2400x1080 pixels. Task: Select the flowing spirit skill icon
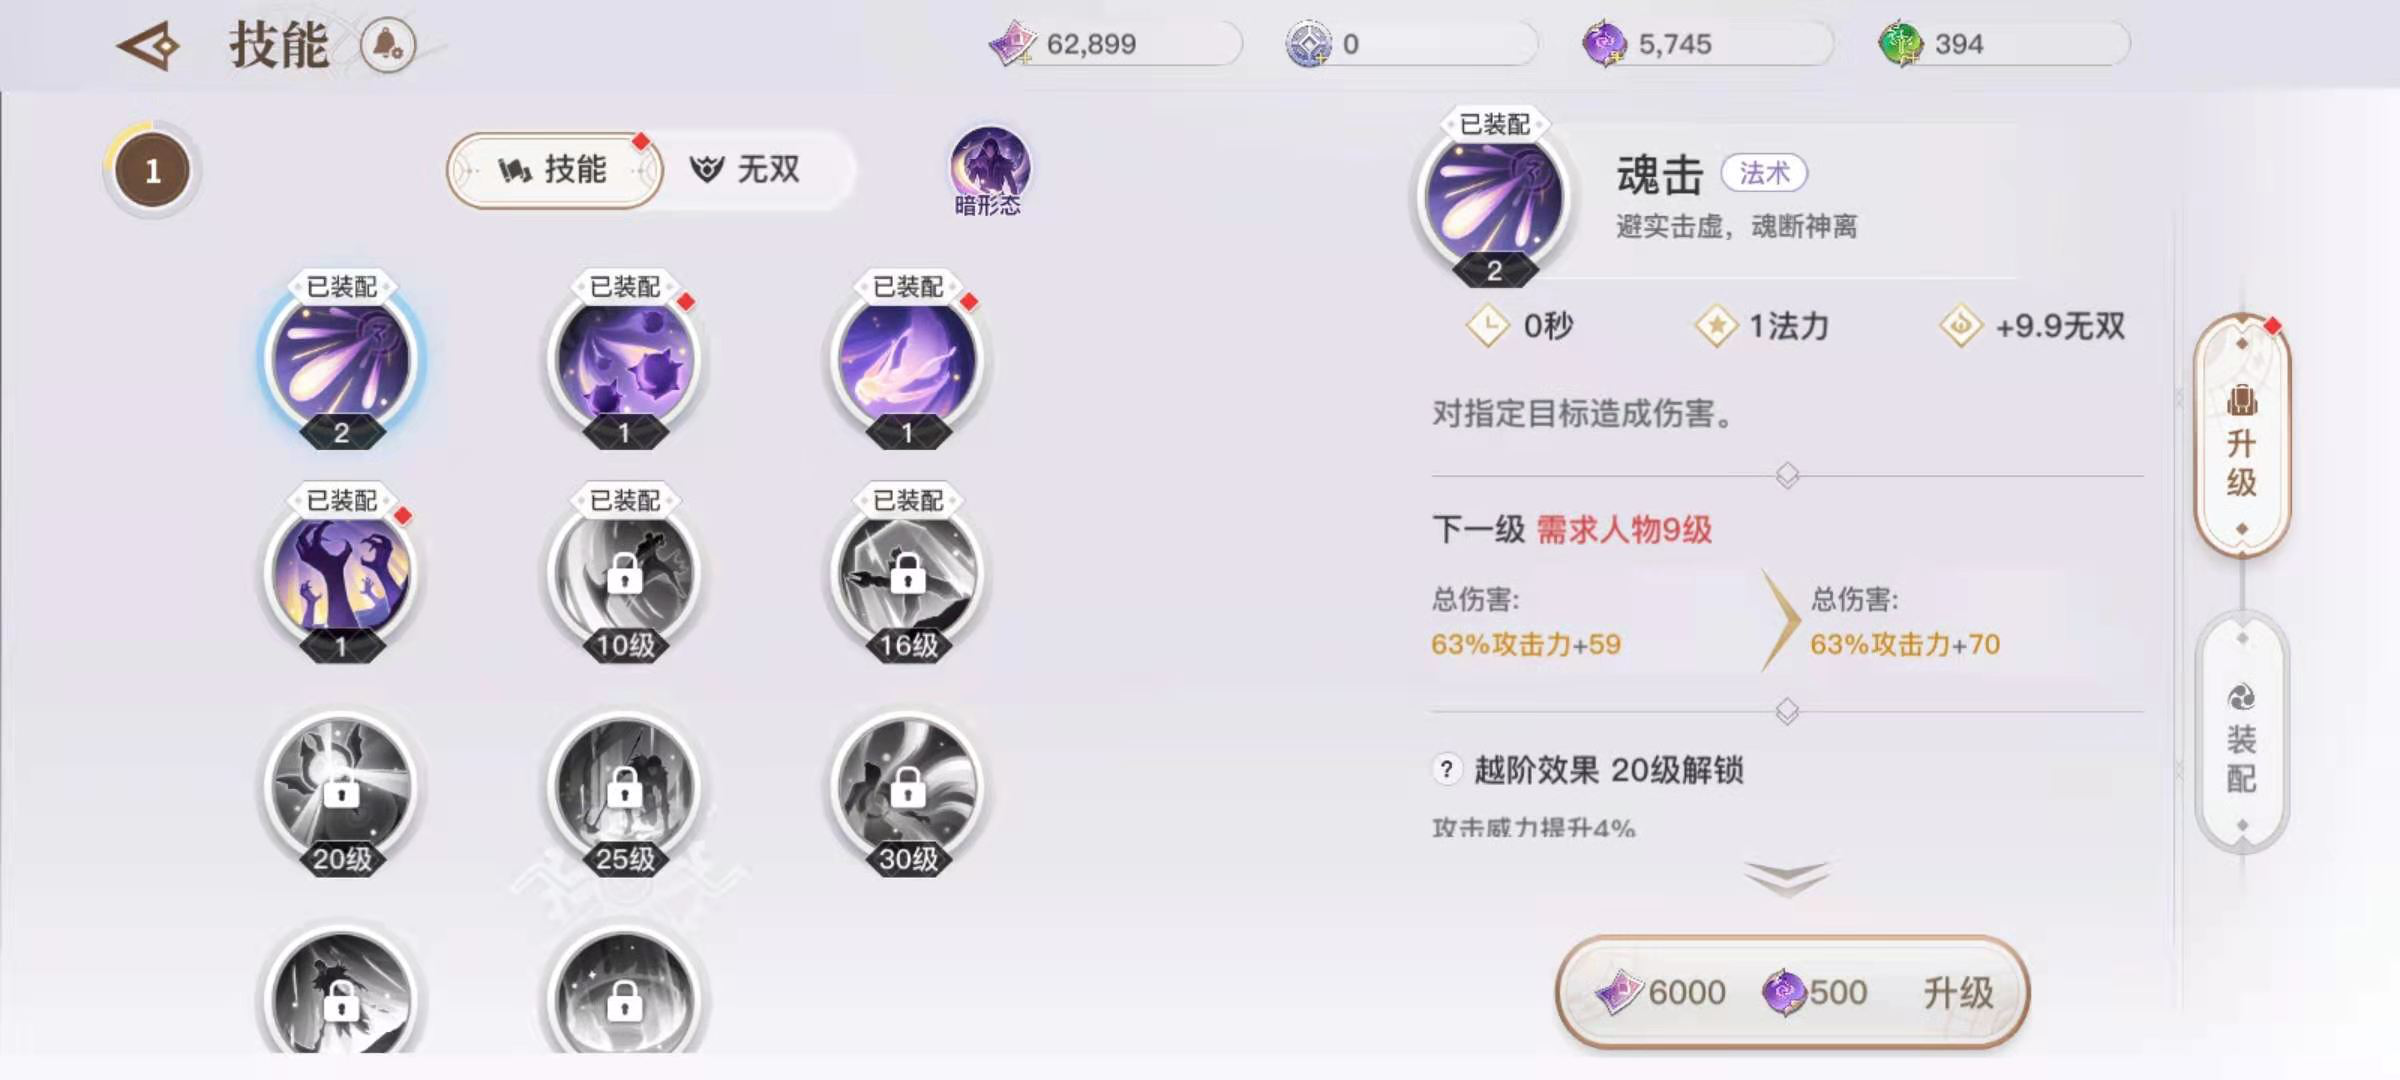click(x=907, y=360)
